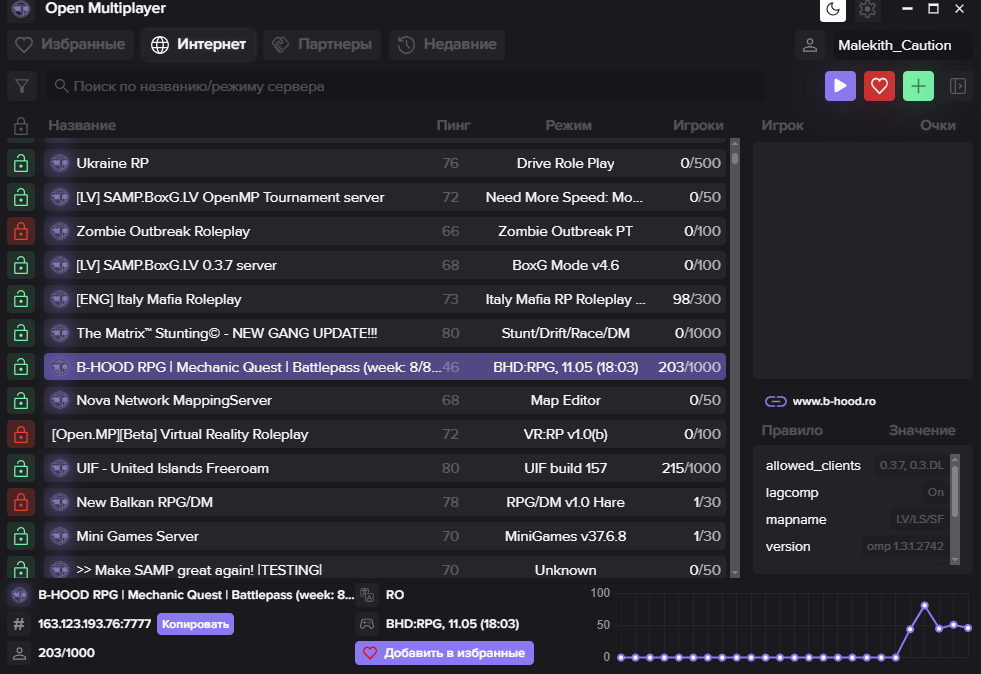The width and height of the screenshot is (981, 674).
Task: Select UIF - United Islands Freeroam server
Action: 385,468
